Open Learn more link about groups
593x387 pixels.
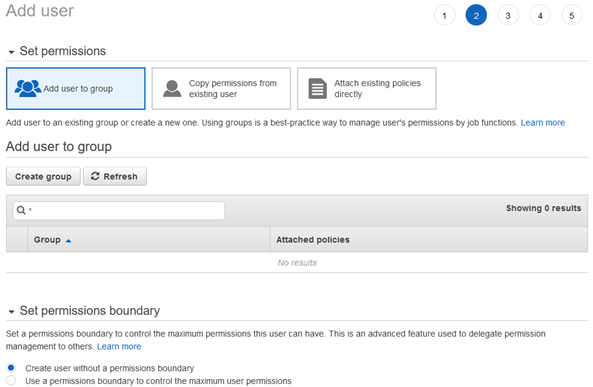pos(543,123)
